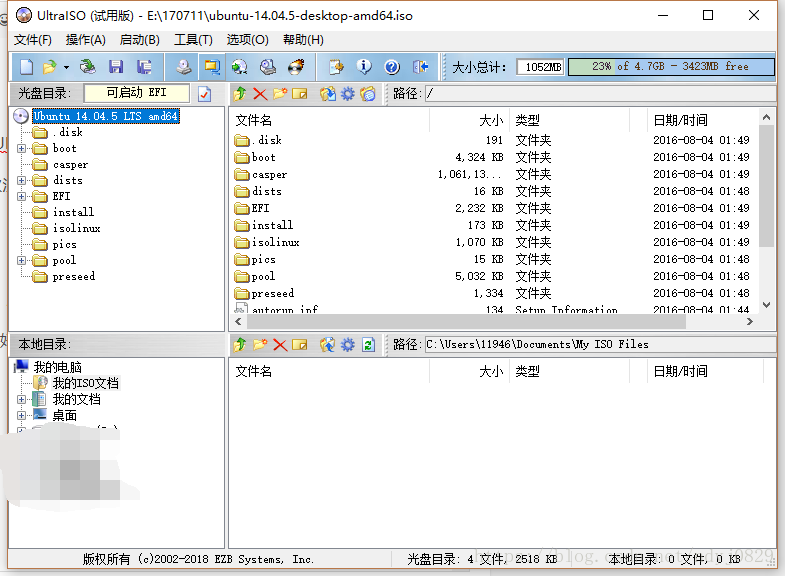
Task: Open the 工具(T) menu
Action: (193, 40)
